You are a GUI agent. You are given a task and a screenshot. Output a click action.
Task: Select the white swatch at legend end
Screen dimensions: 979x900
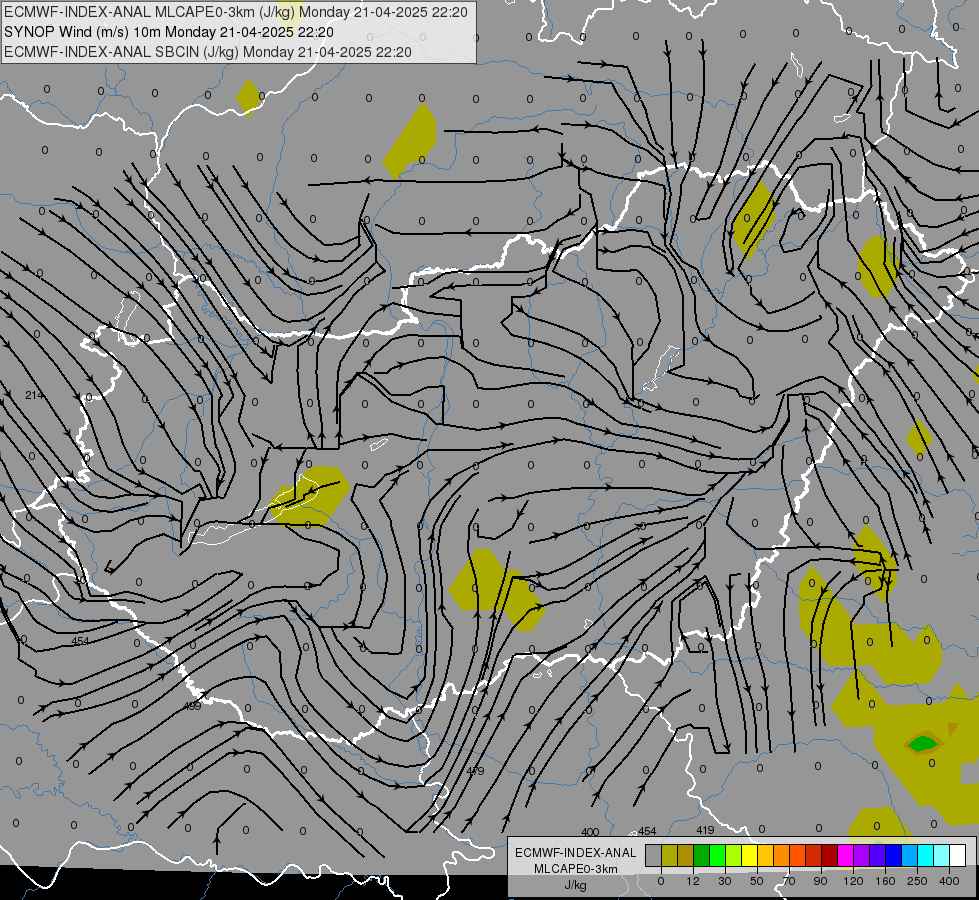coord(957,855)
